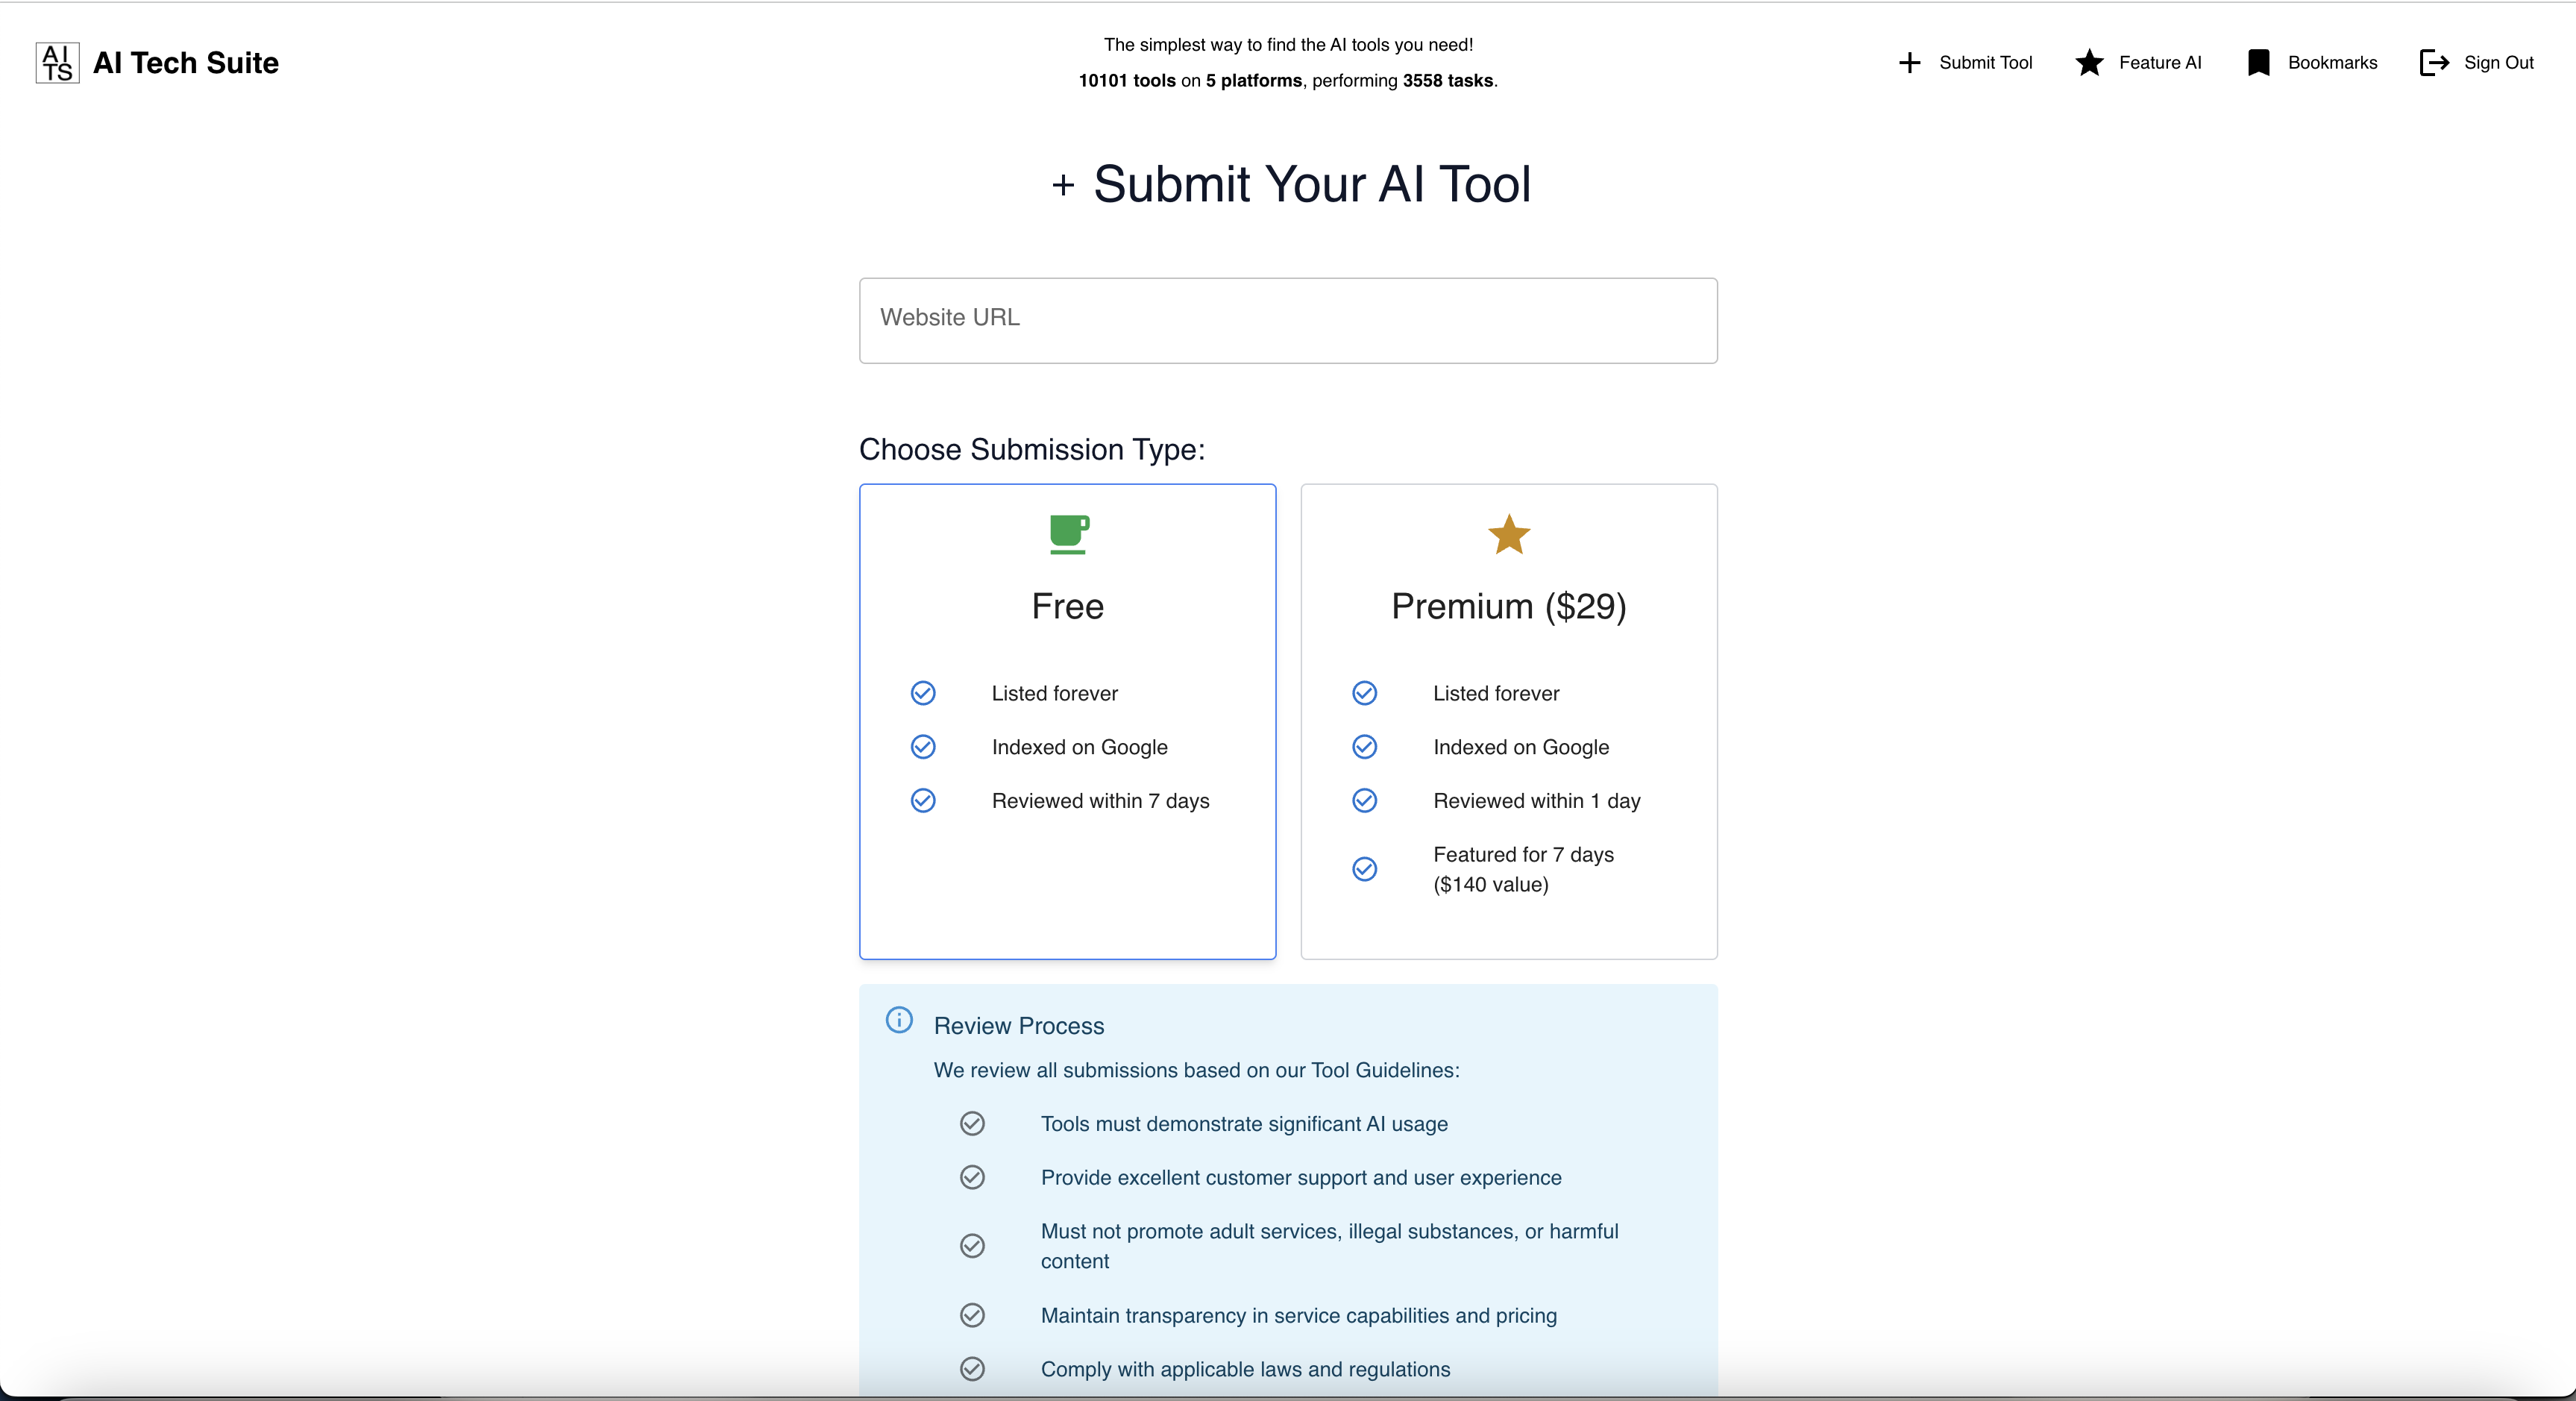The image size is (2576, 1401).
Task: Click the AI Tech Suite title
Action: tap(186, 63)
